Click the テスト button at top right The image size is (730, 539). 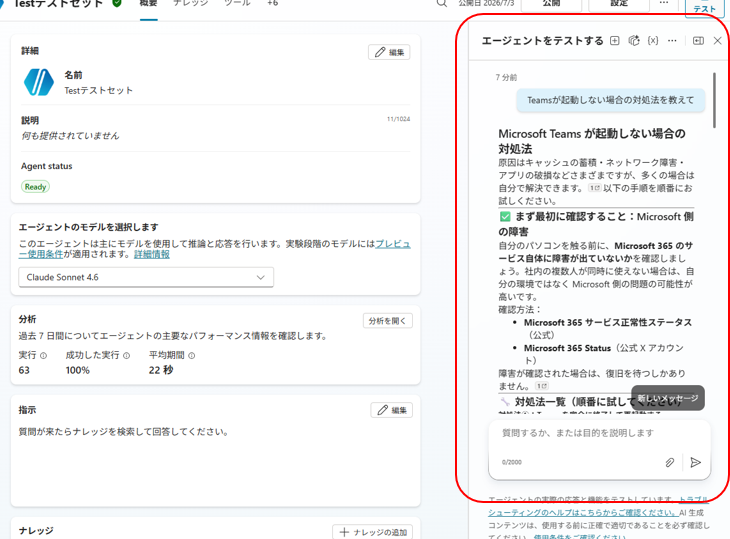tap(704, 8)
